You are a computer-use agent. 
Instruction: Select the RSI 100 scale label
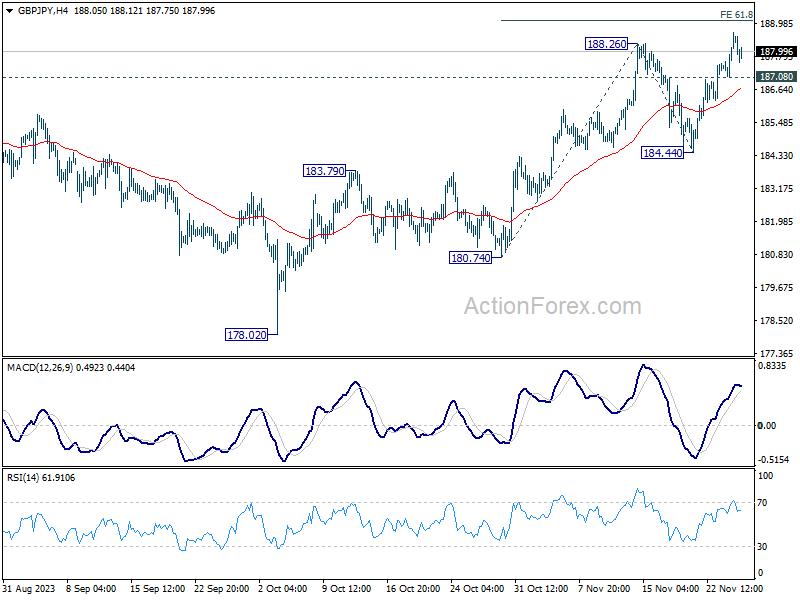[765, 476]
